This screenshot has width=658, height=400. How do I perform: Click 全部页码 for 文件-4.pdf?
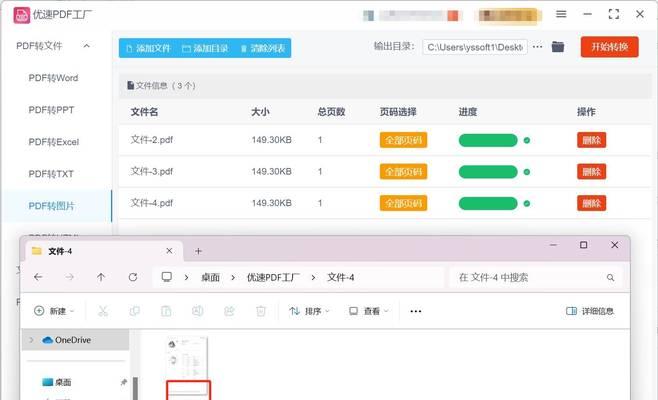click(403, 203)
